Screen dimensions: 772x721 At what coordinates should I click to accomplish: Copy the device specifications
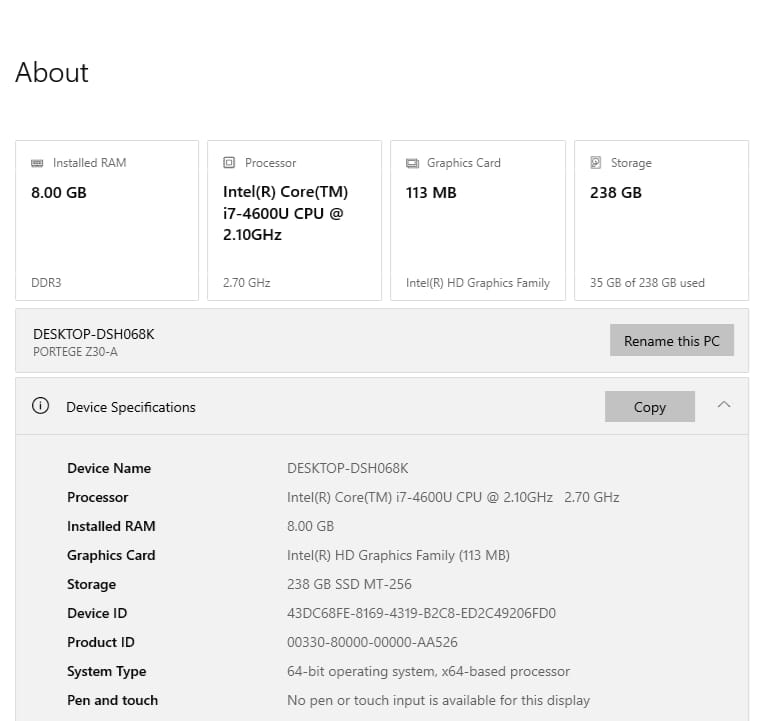pos(649,407)
